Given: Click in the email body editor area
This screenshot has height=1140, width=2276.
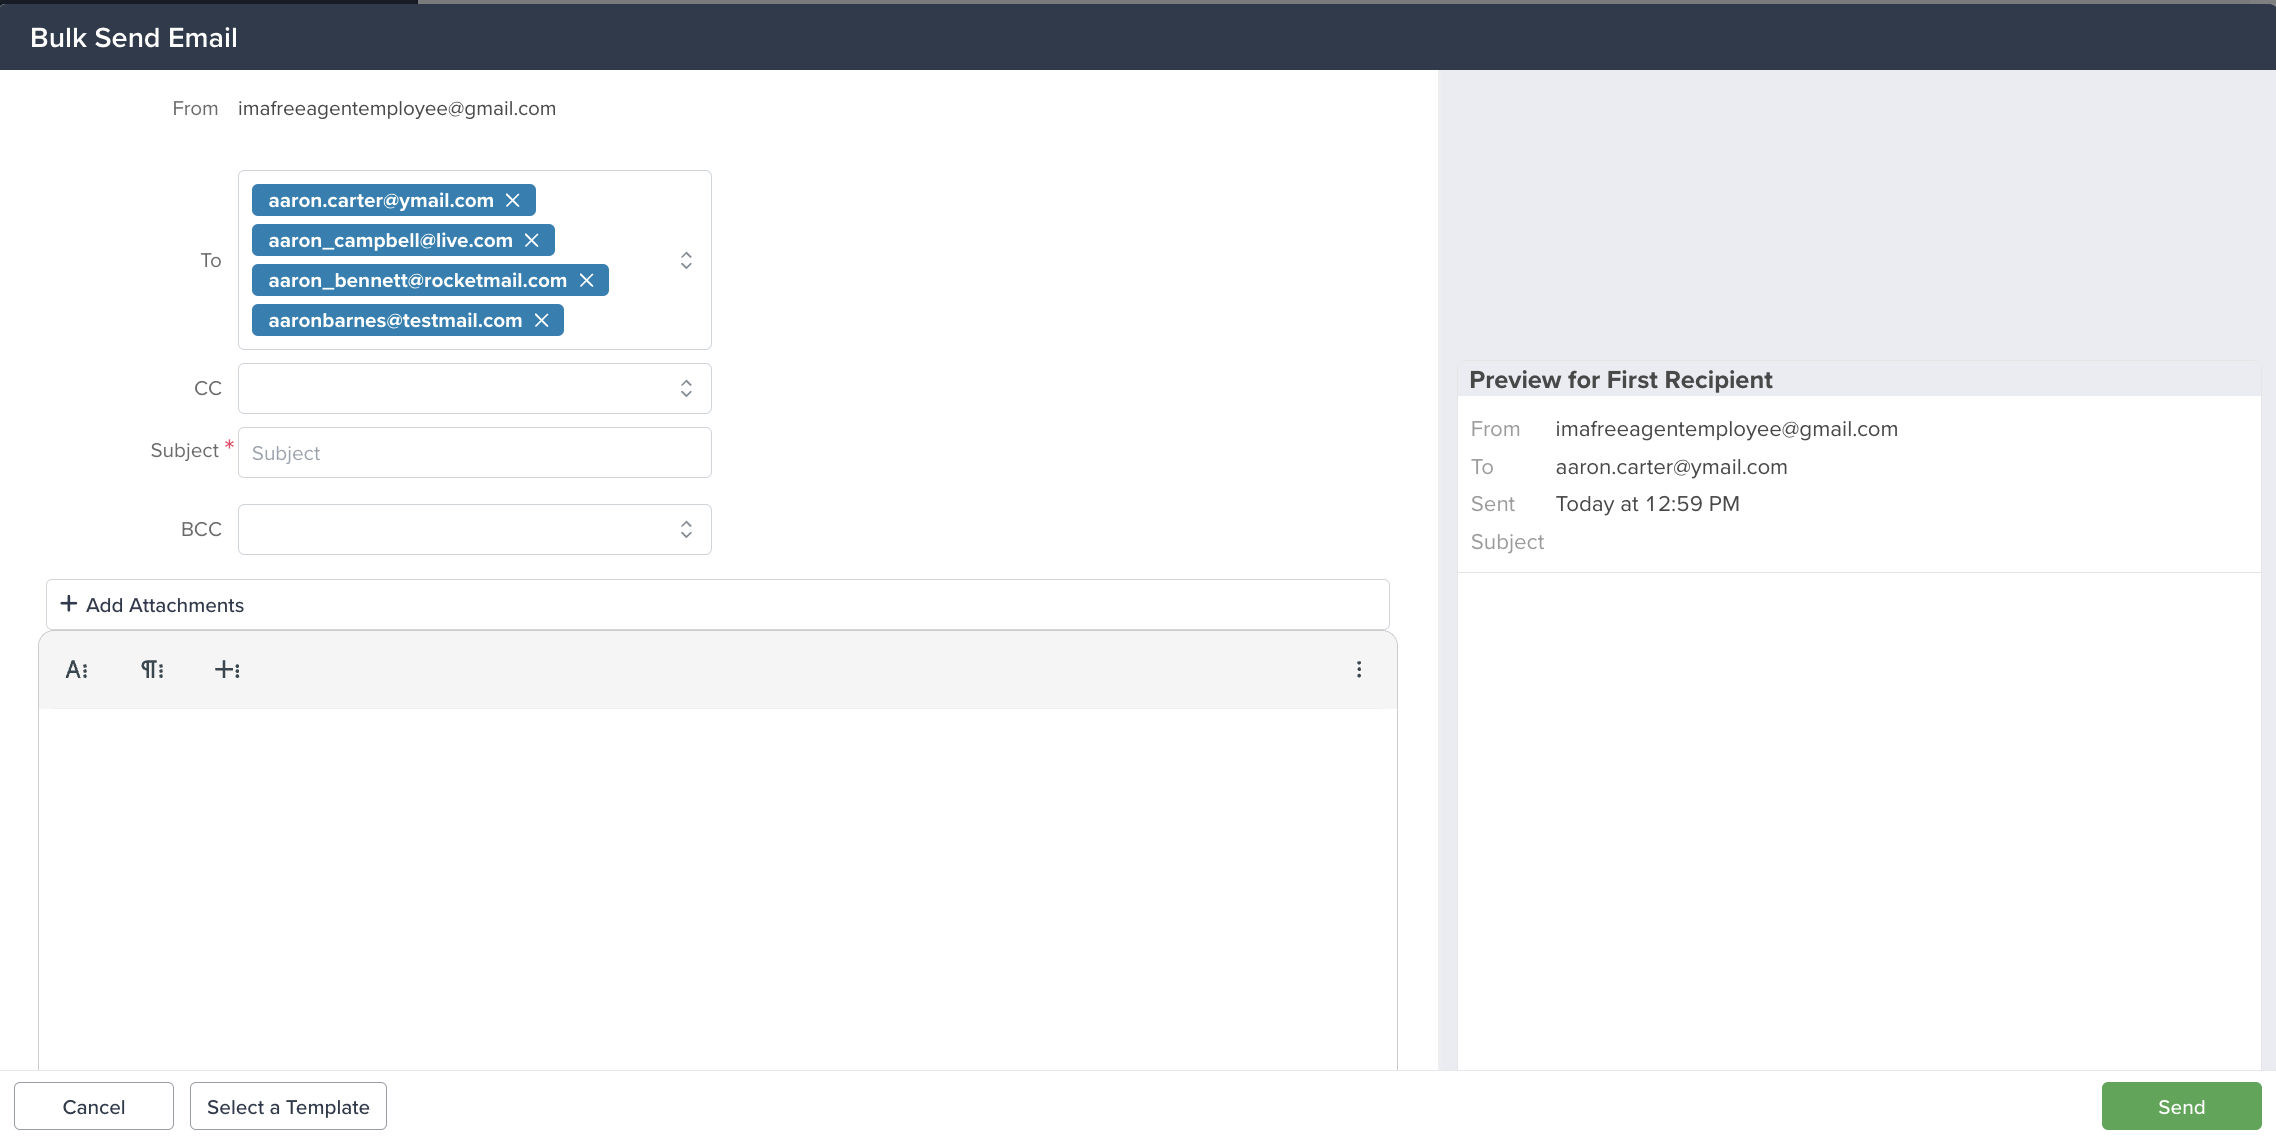Looking at the screenshot, I should tap(718, 888).
